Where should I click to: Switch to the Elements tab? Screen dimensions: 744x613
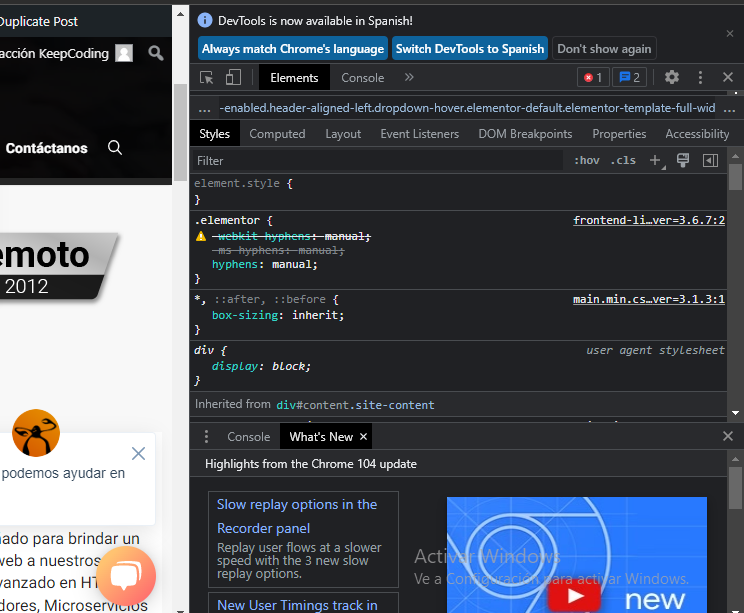pyautogui.click(x=294, y=77)
